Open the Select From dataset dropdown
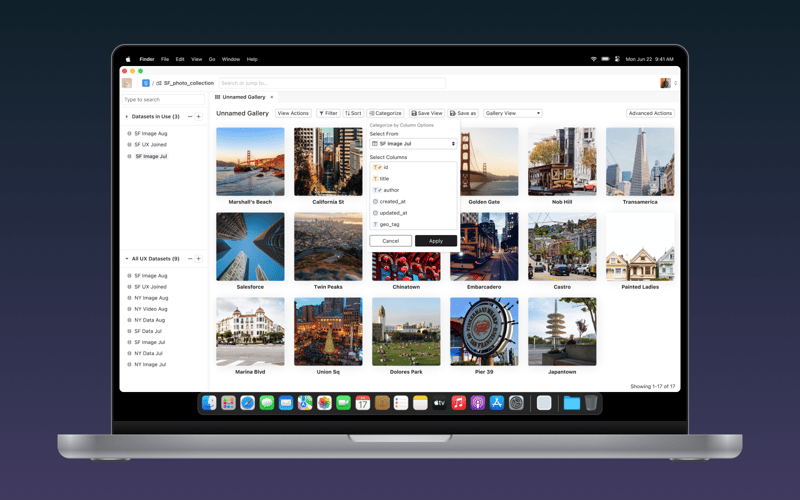Viewport: 800px width, 500px height. (413, 144)
